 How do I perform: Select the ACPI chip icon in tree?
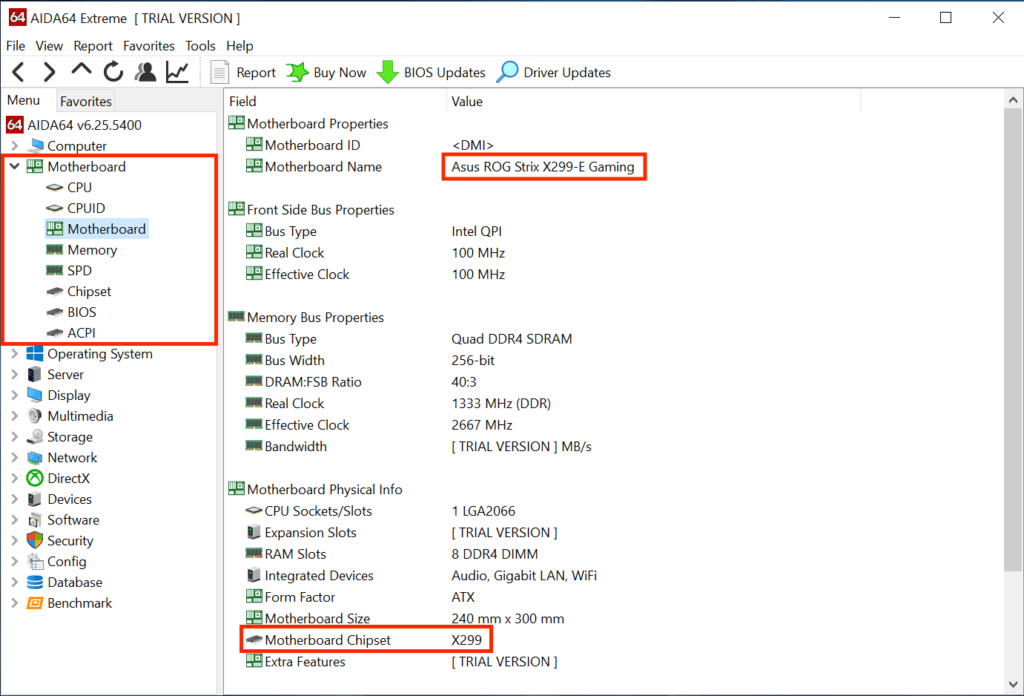tap(55, 333)
